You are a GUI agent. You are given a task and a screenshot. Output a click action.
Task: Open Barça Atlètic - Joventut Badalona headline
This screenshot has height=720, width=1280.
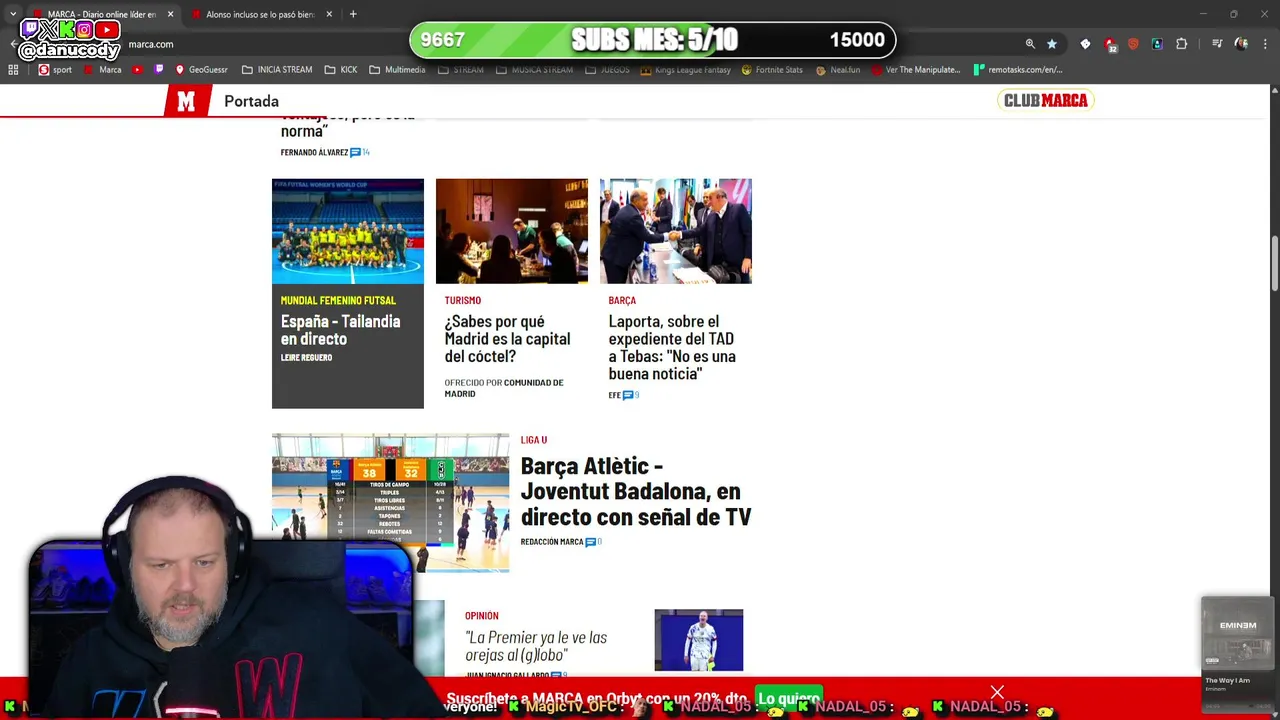(636, 491)
